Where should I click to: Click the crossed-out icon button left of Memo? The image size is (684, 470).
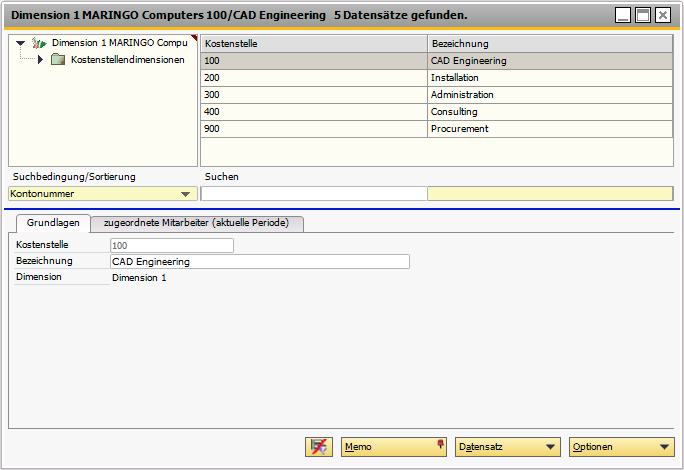319,447
